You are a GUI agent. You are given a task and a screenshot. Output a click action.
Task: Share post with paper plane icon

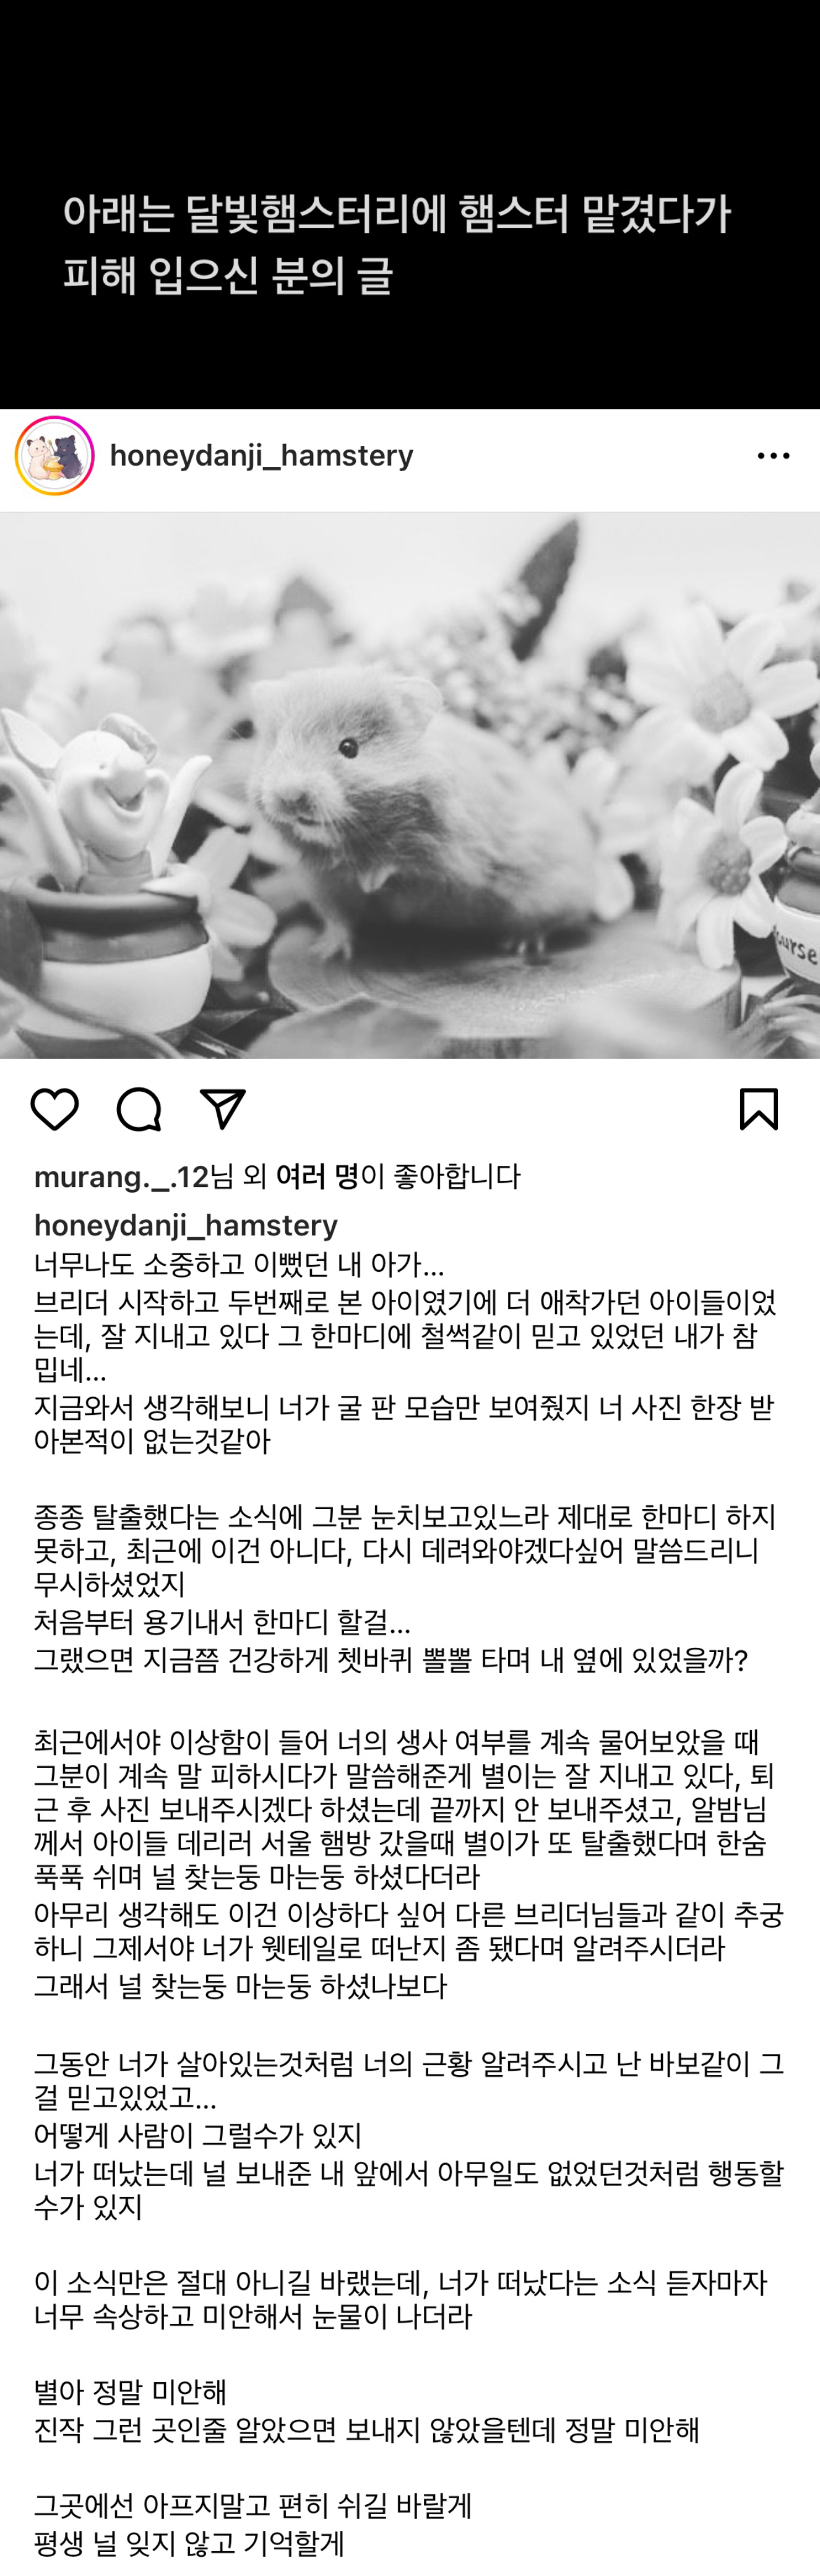point(222,1110)
